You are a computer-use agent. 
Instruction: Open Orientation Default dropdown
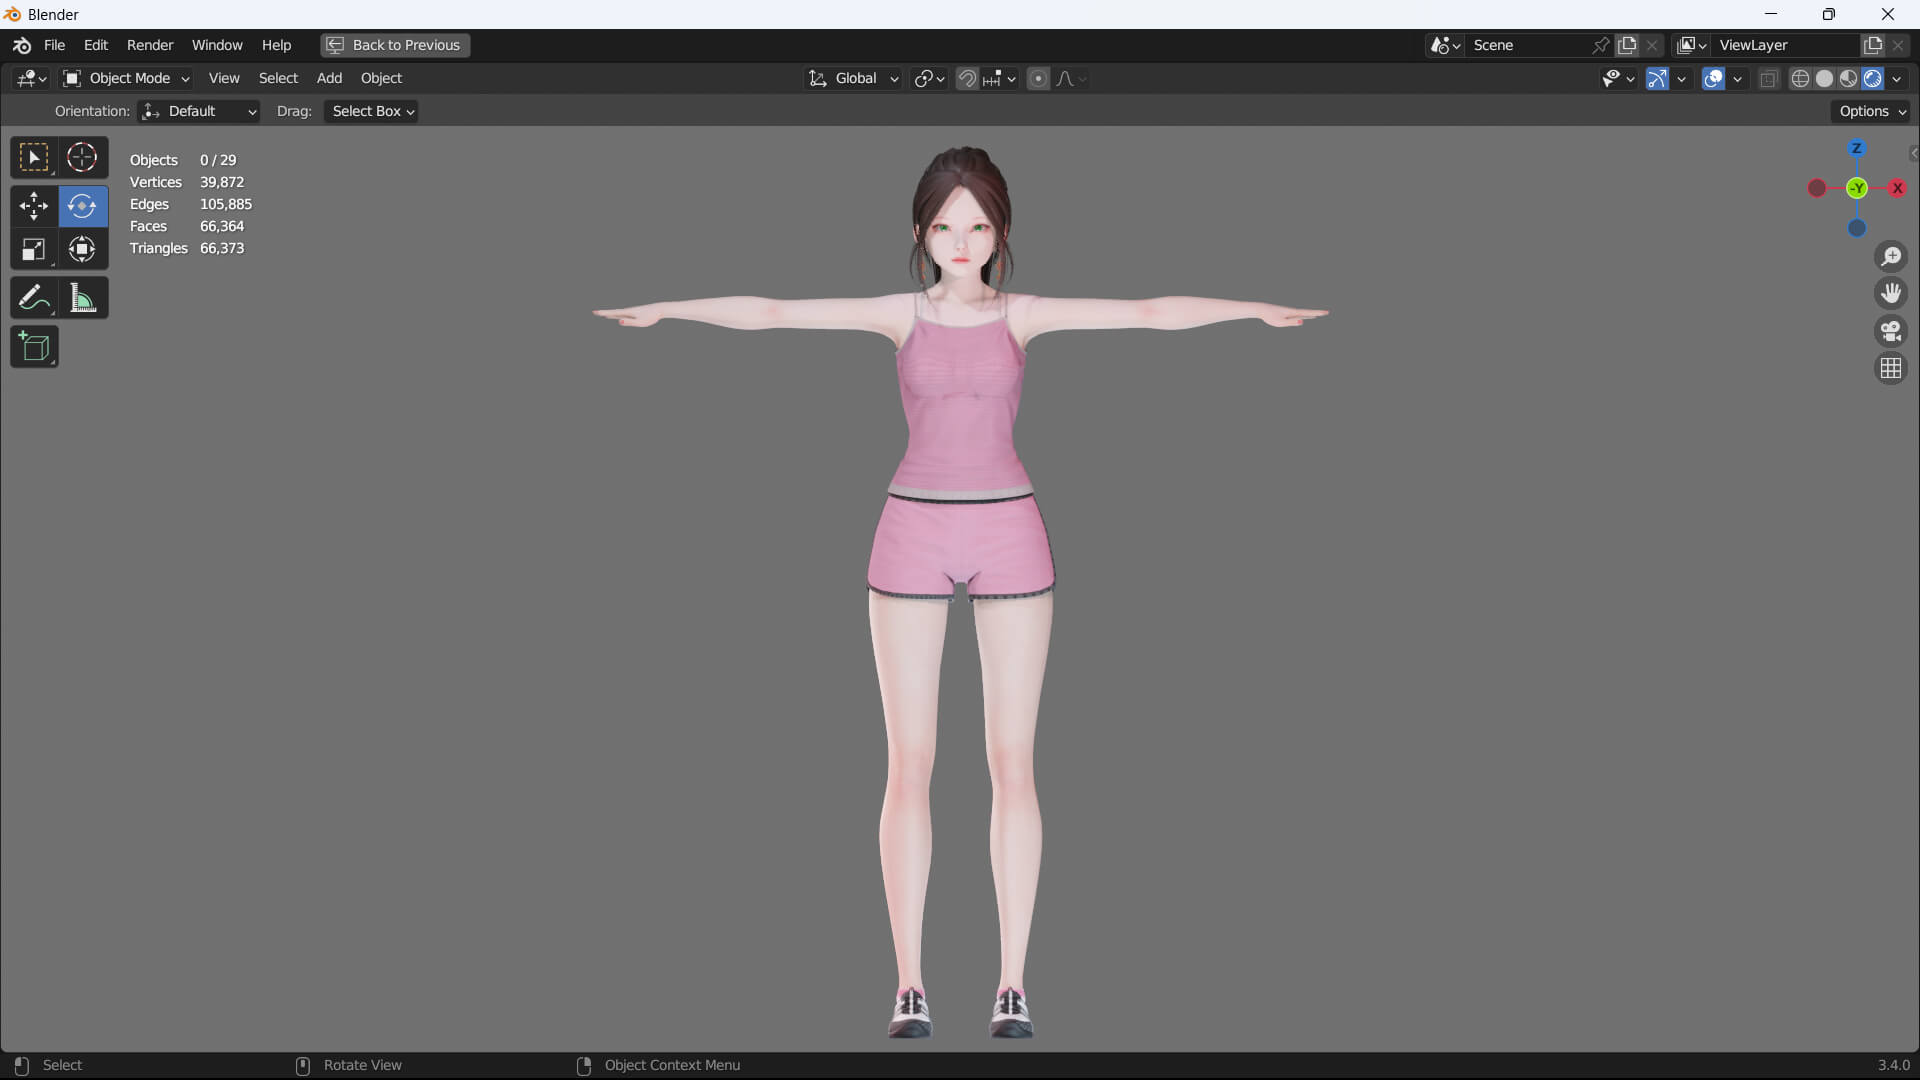point(199,111)
